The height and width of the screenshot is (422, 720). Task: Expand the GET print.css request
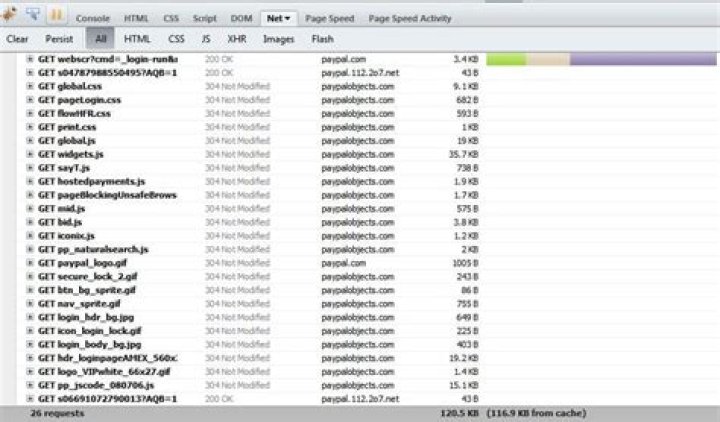click(x=30, y=127)
